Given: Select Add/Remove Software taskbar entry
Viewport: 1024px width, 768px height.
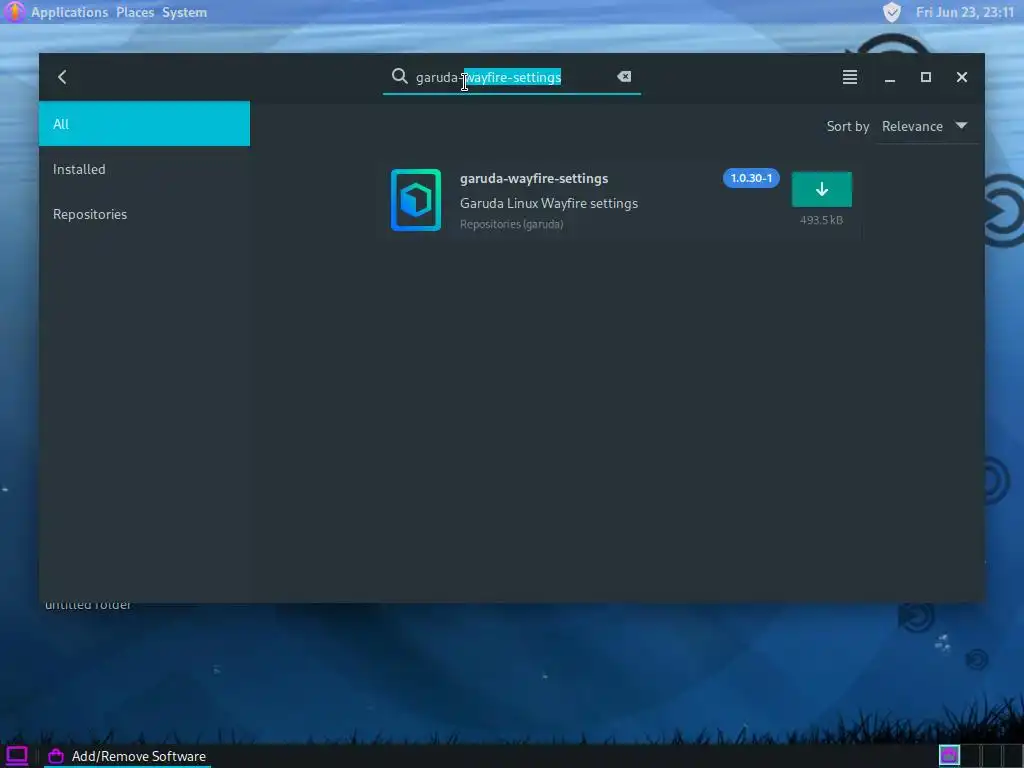Looking at the screenshot, I should (x=127, y=756).
